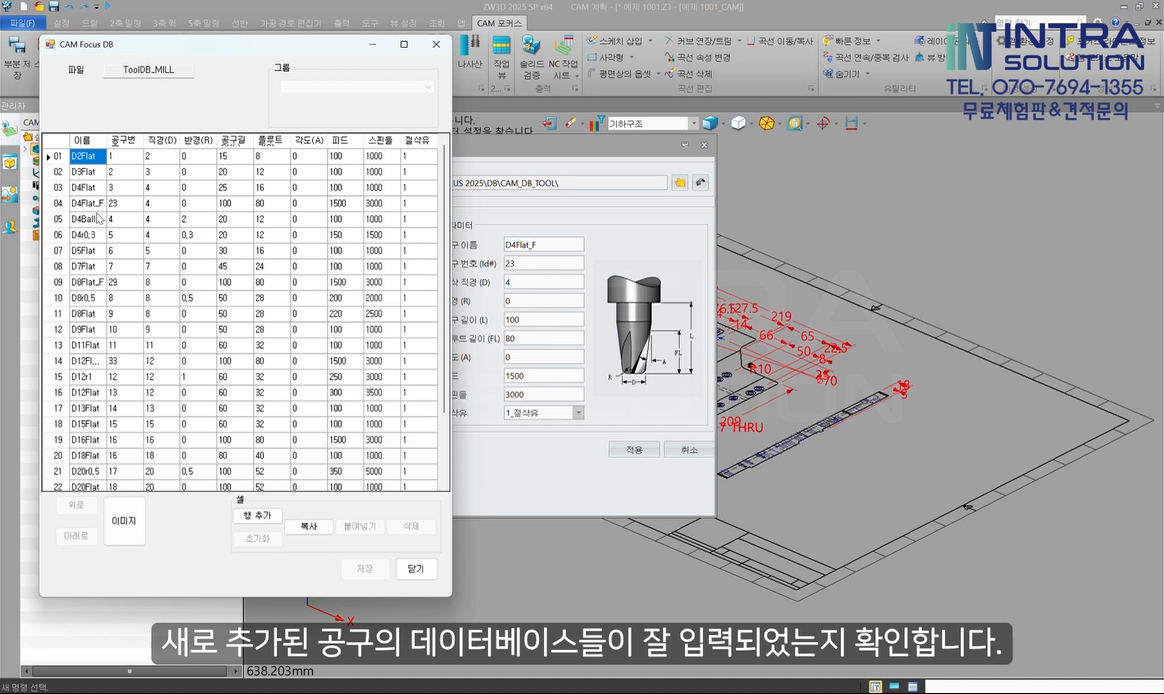Select the D8Flat_F row in tool table

(x=241, y=282)
